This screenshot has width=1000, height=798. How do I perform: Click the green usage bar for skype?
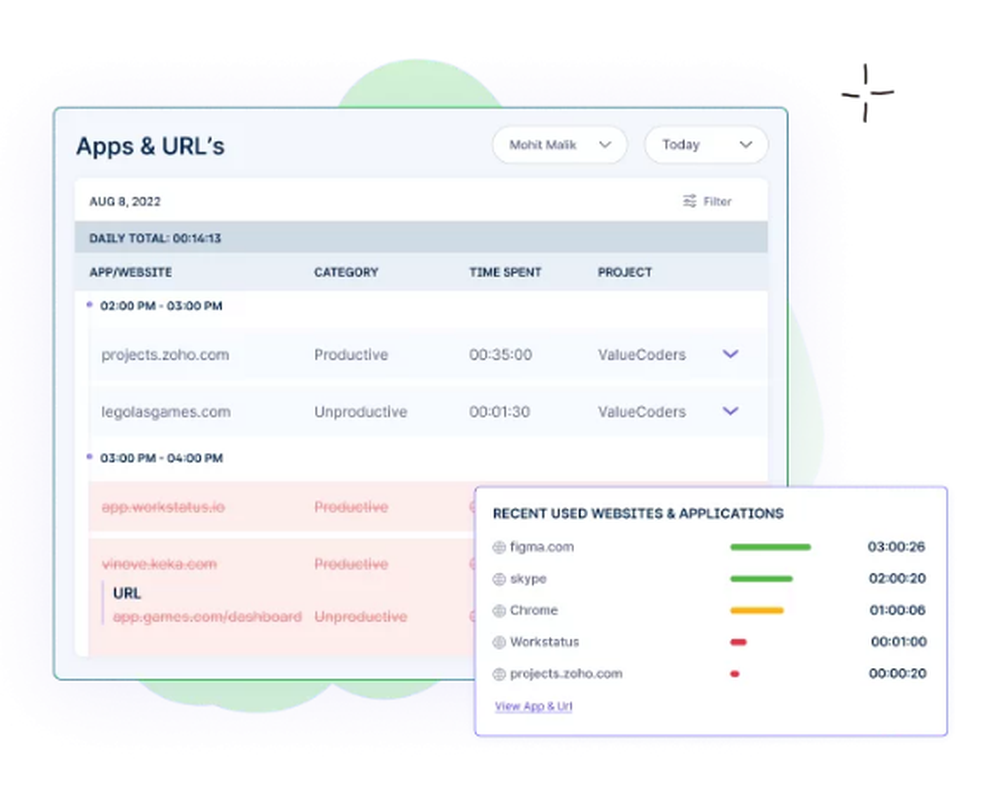pos(761,579)
